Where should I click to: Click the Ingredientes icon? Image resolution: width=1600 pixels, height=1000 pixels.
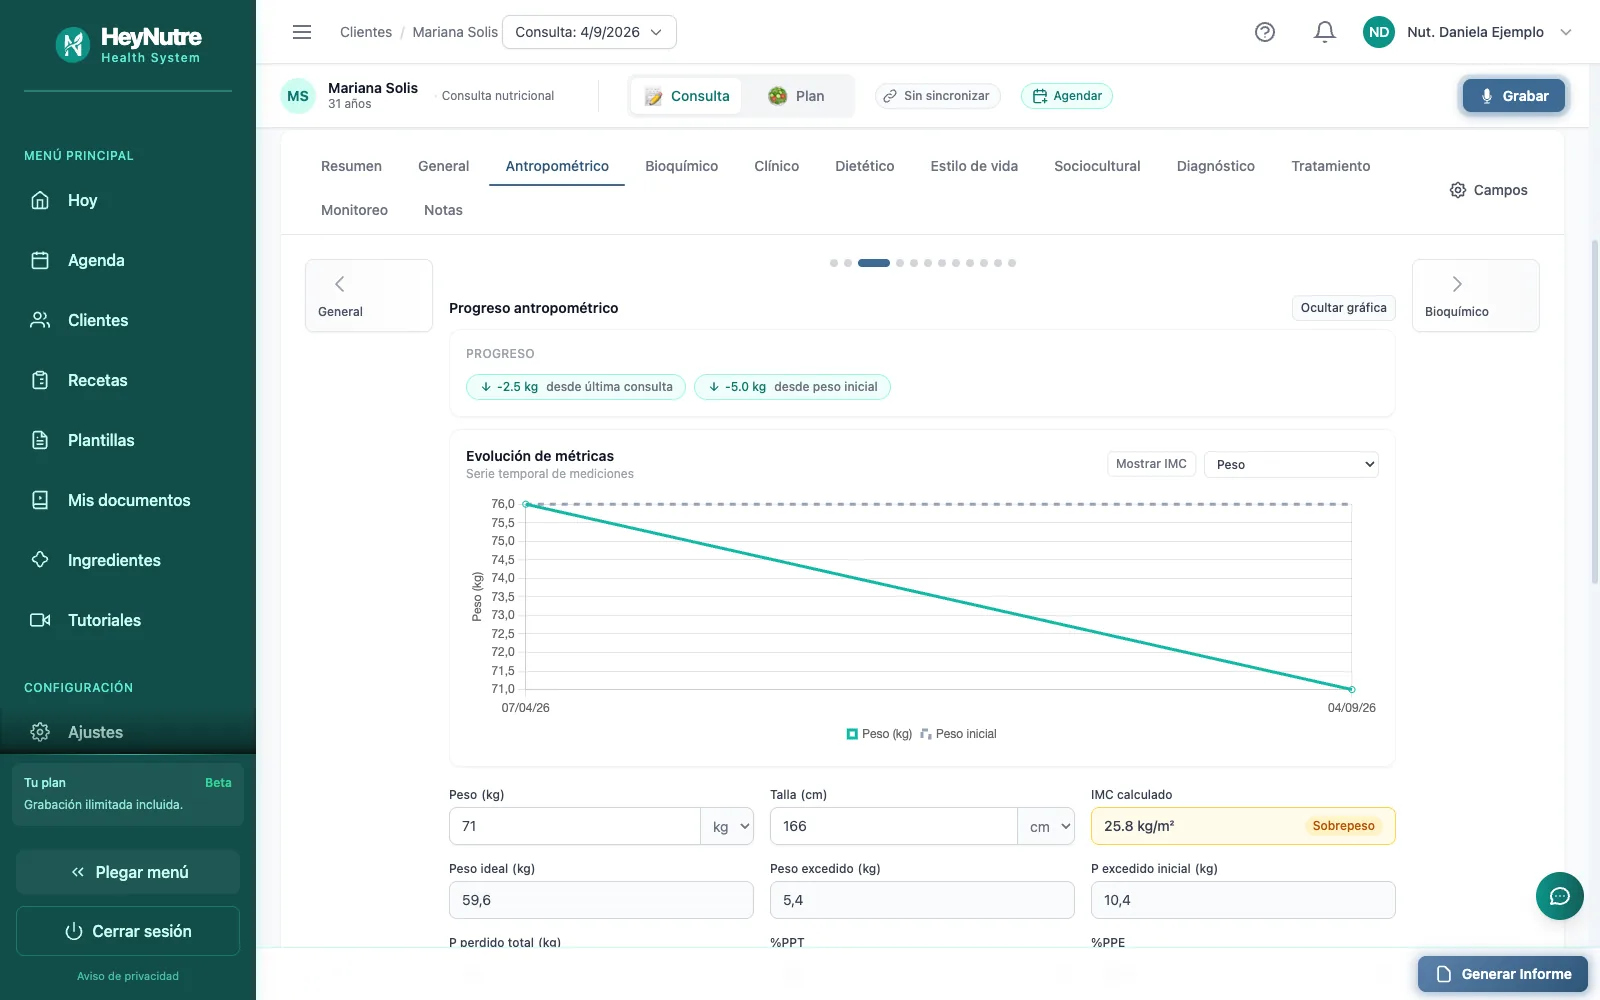coord(40,560)
